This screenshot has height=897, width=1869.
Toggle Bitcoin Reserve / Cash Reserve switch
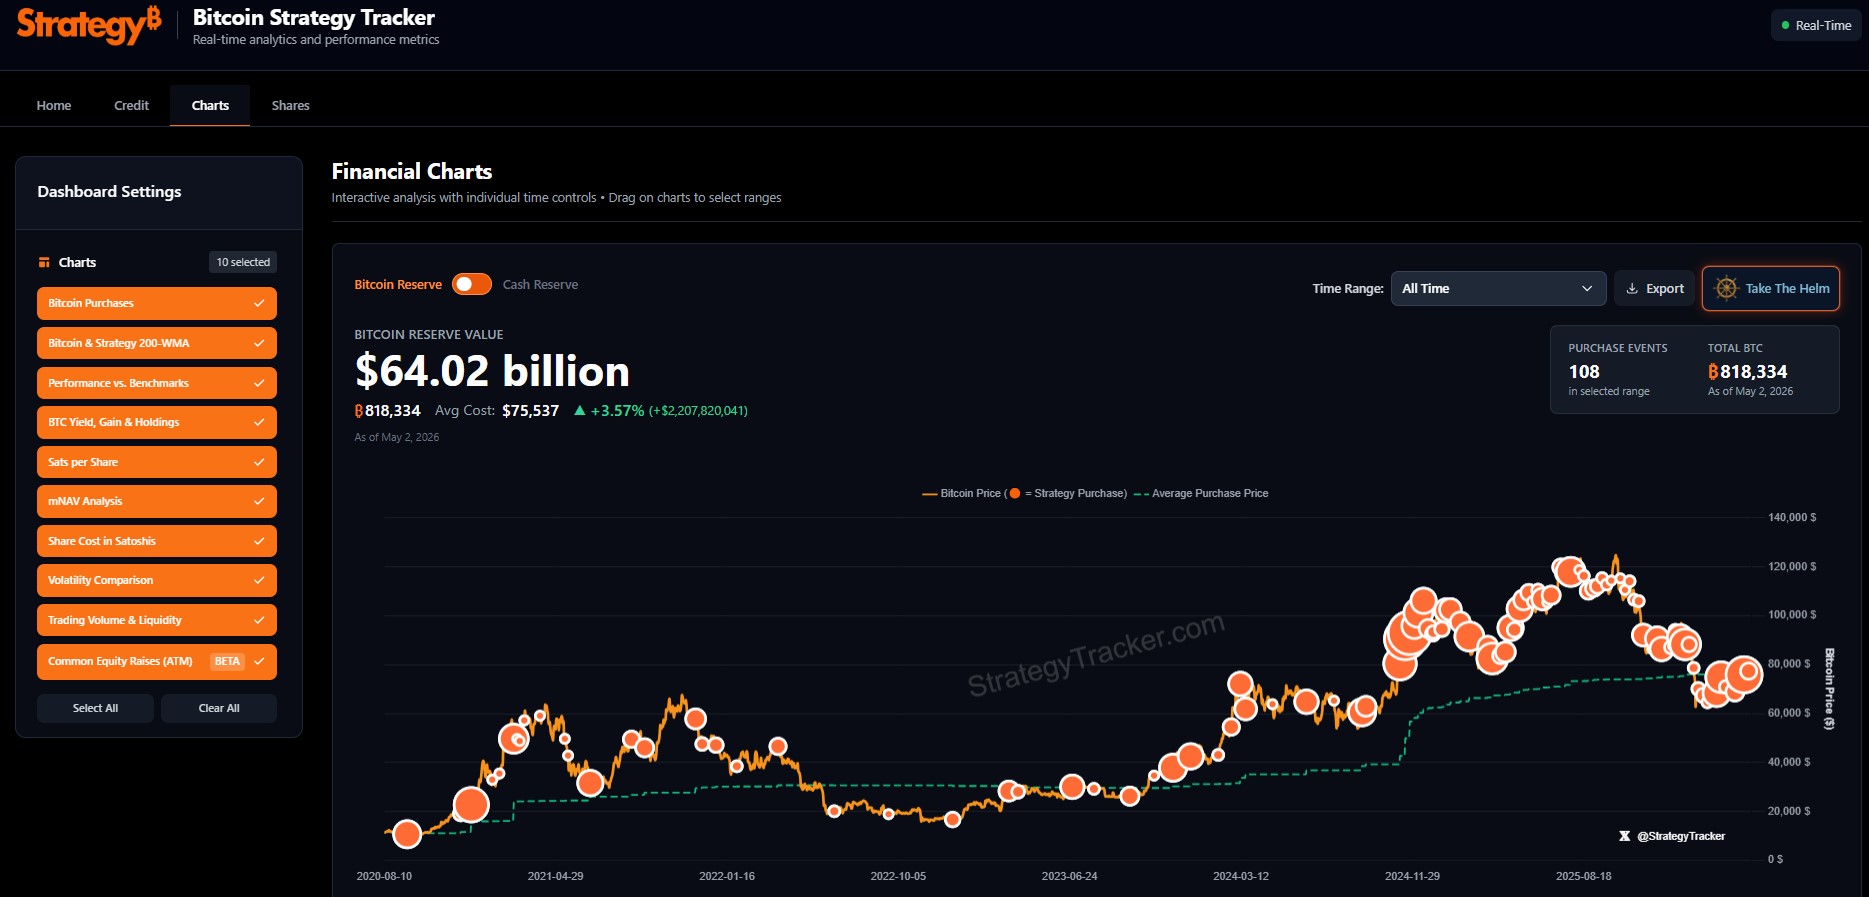472,285
